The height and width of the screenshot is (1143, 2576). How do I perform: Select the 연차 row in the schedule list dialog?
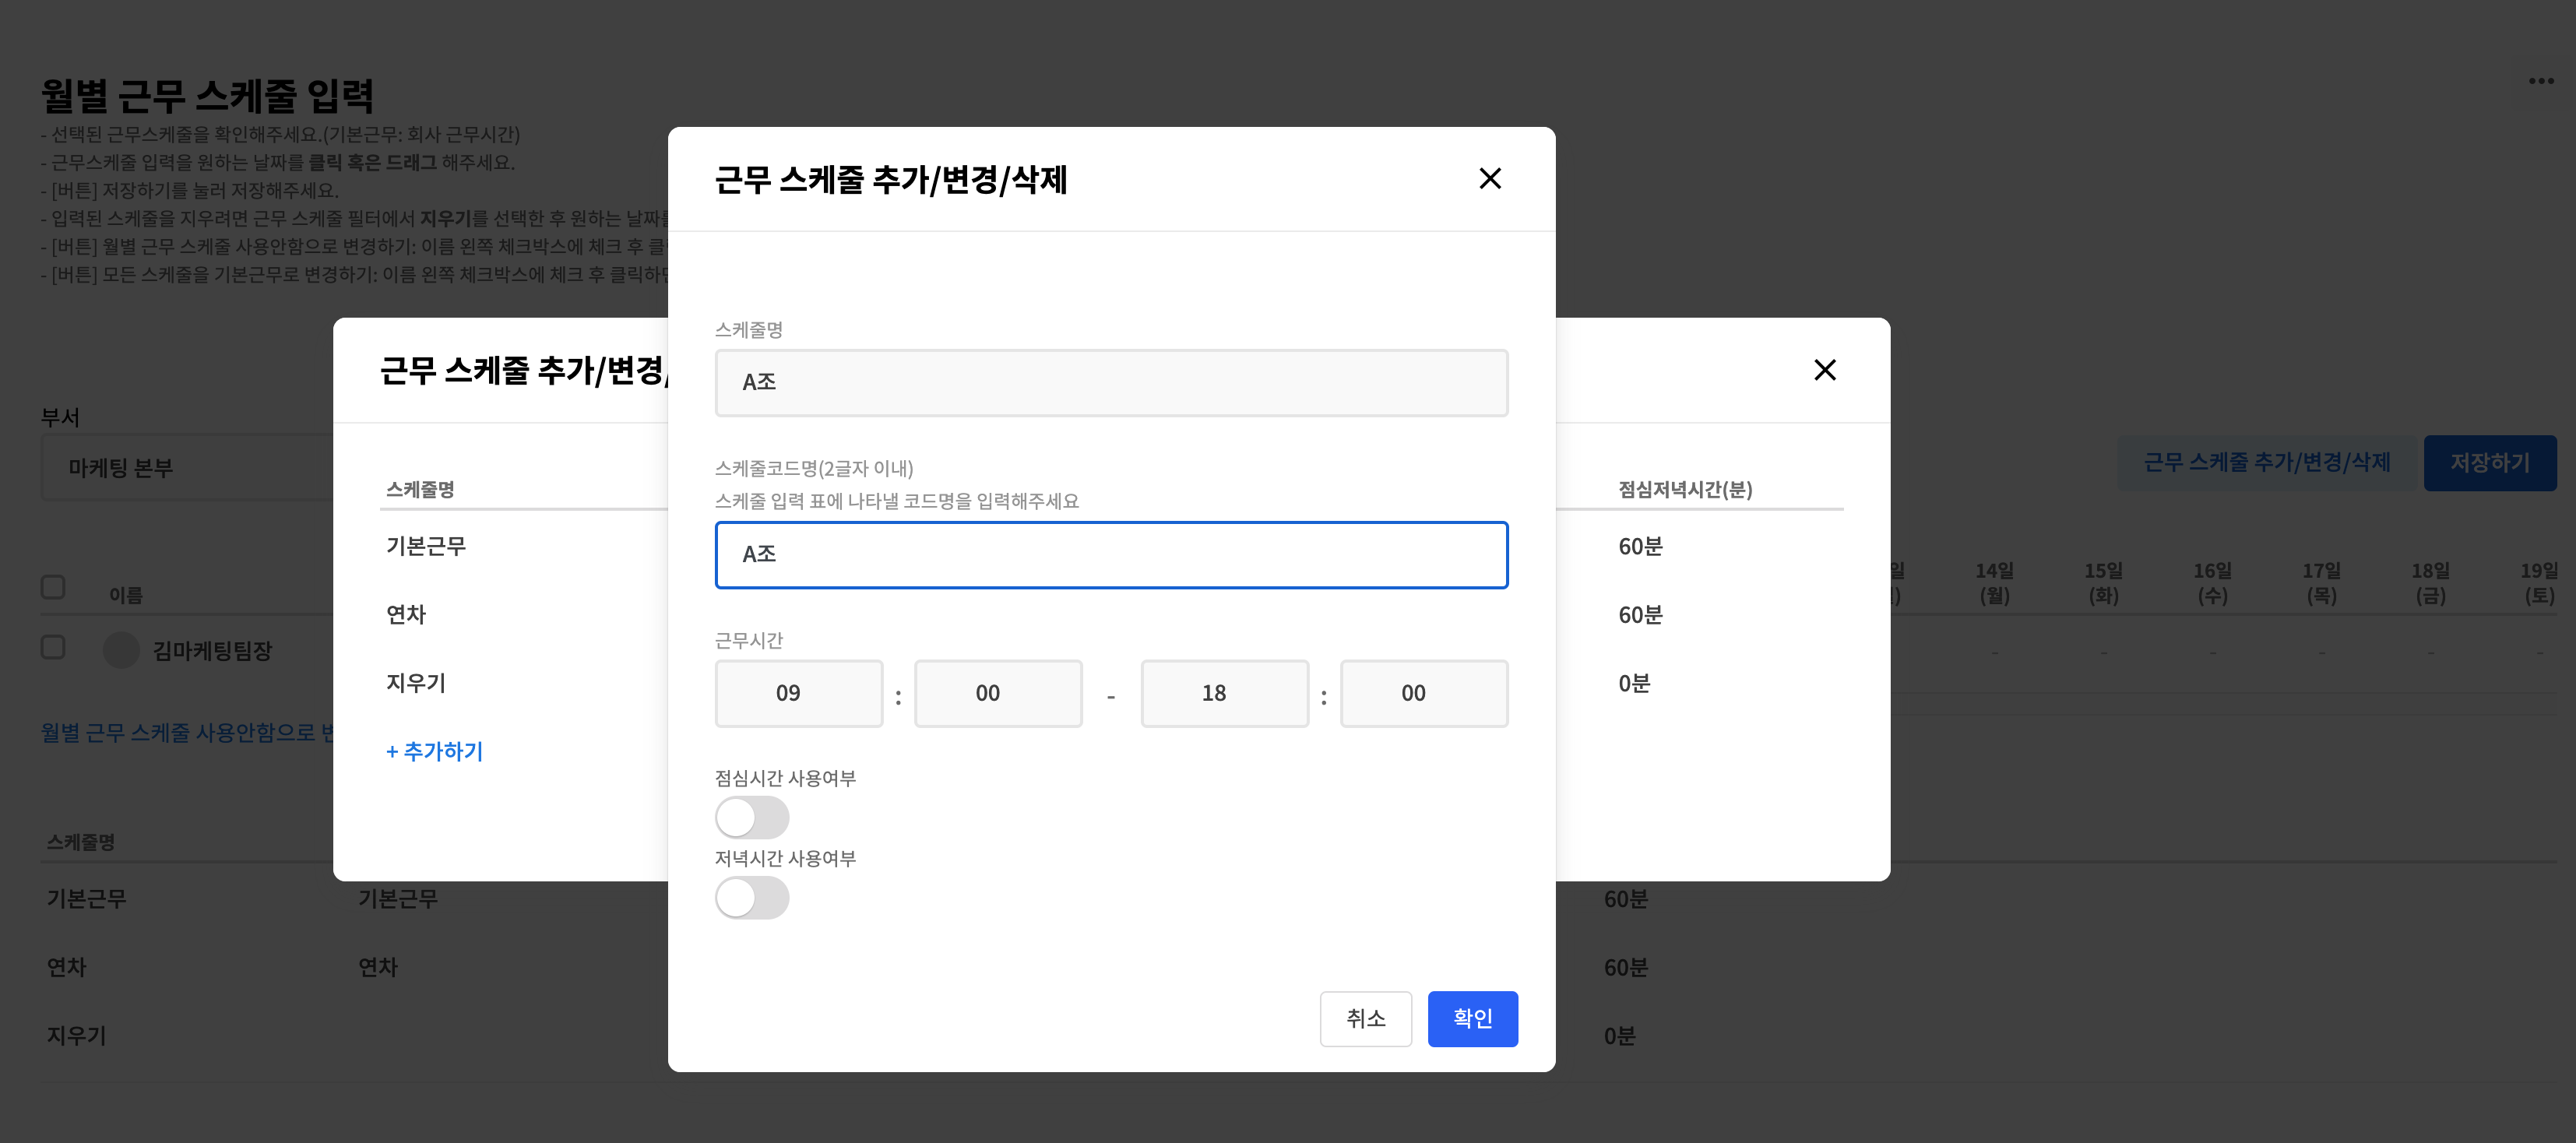[x=406, y=615]
